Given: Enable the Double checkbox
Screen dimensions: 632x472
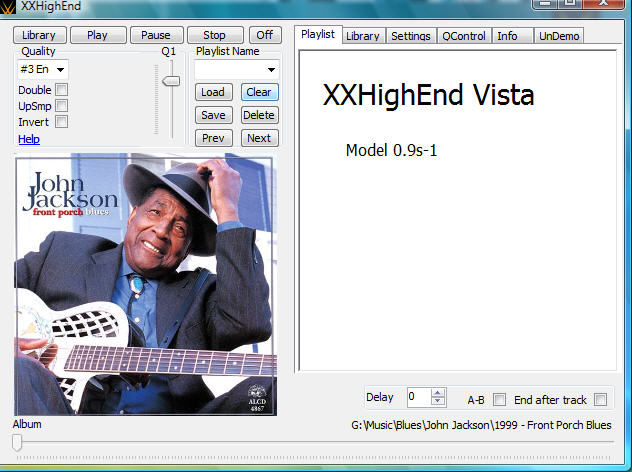Looking at the screenshot, I should point(61,89).
